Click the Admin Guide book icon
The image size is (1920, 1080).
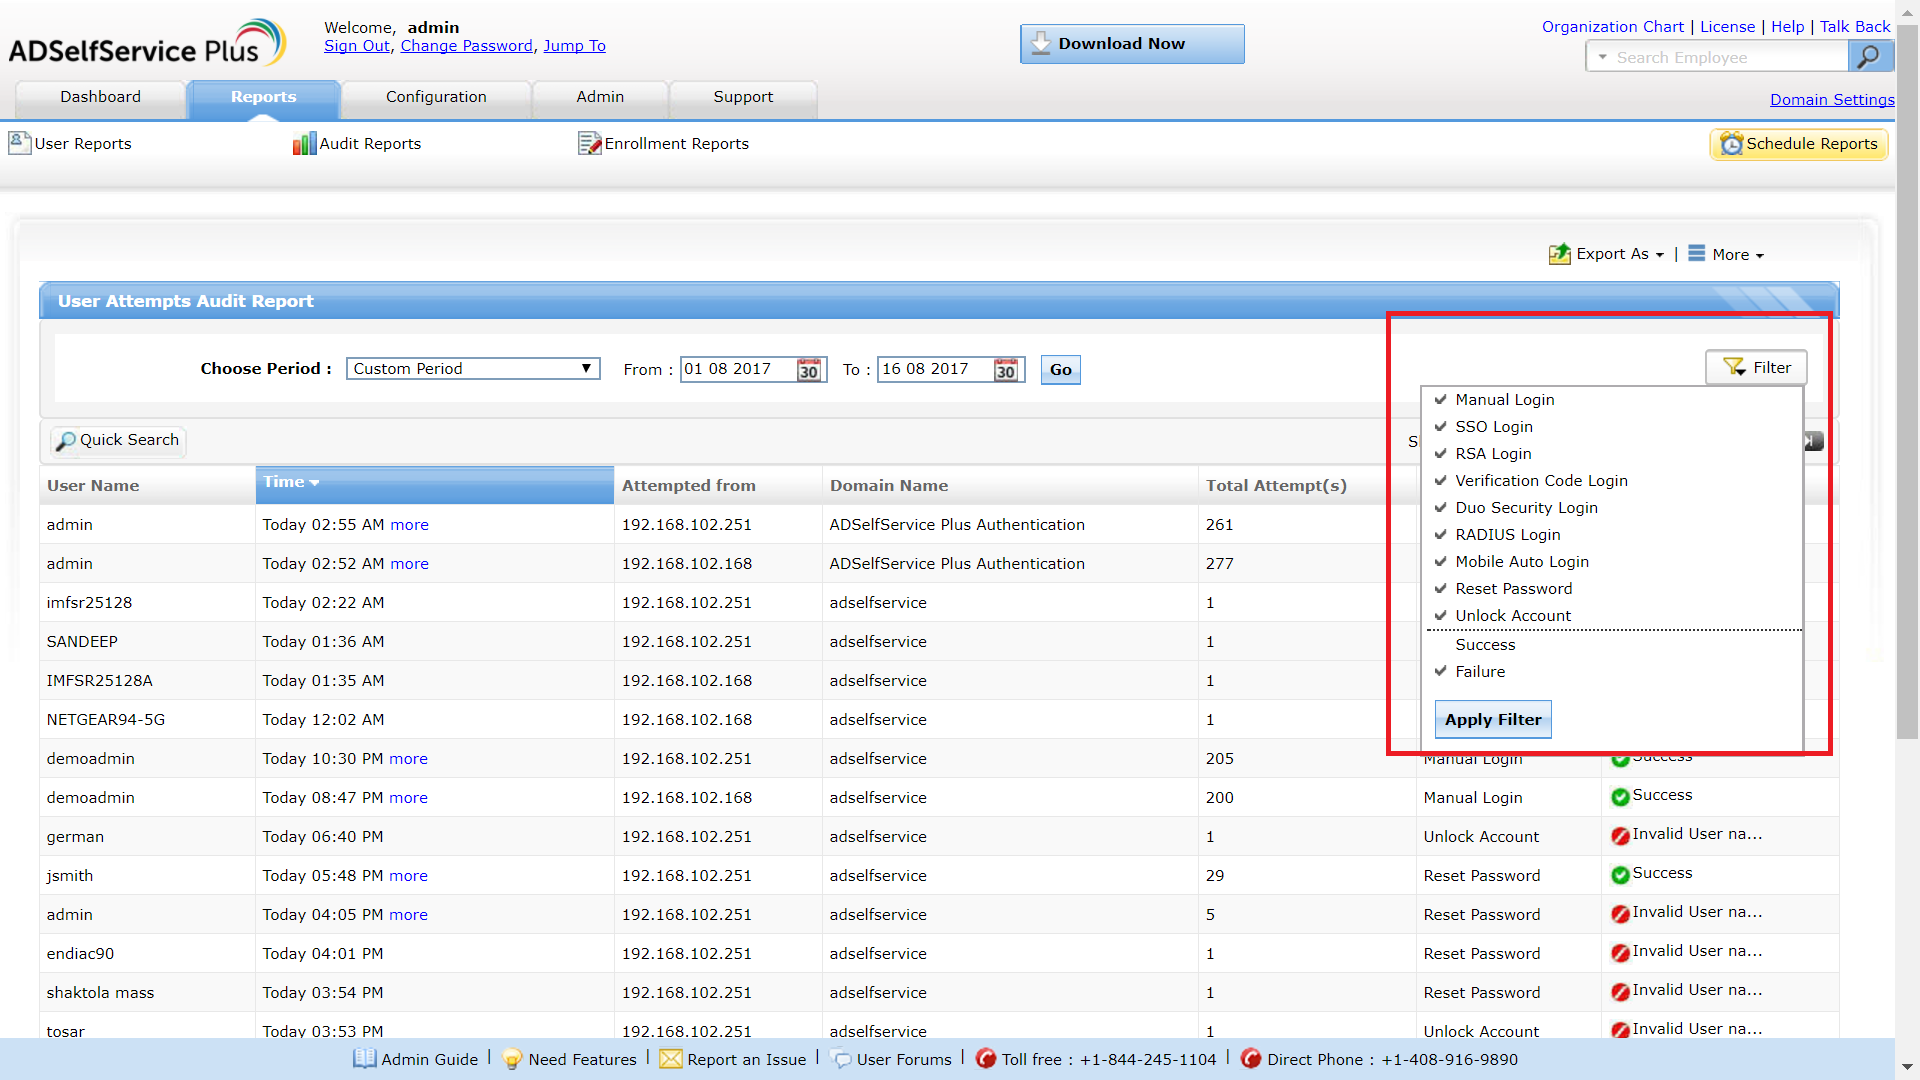point(364,1059)
